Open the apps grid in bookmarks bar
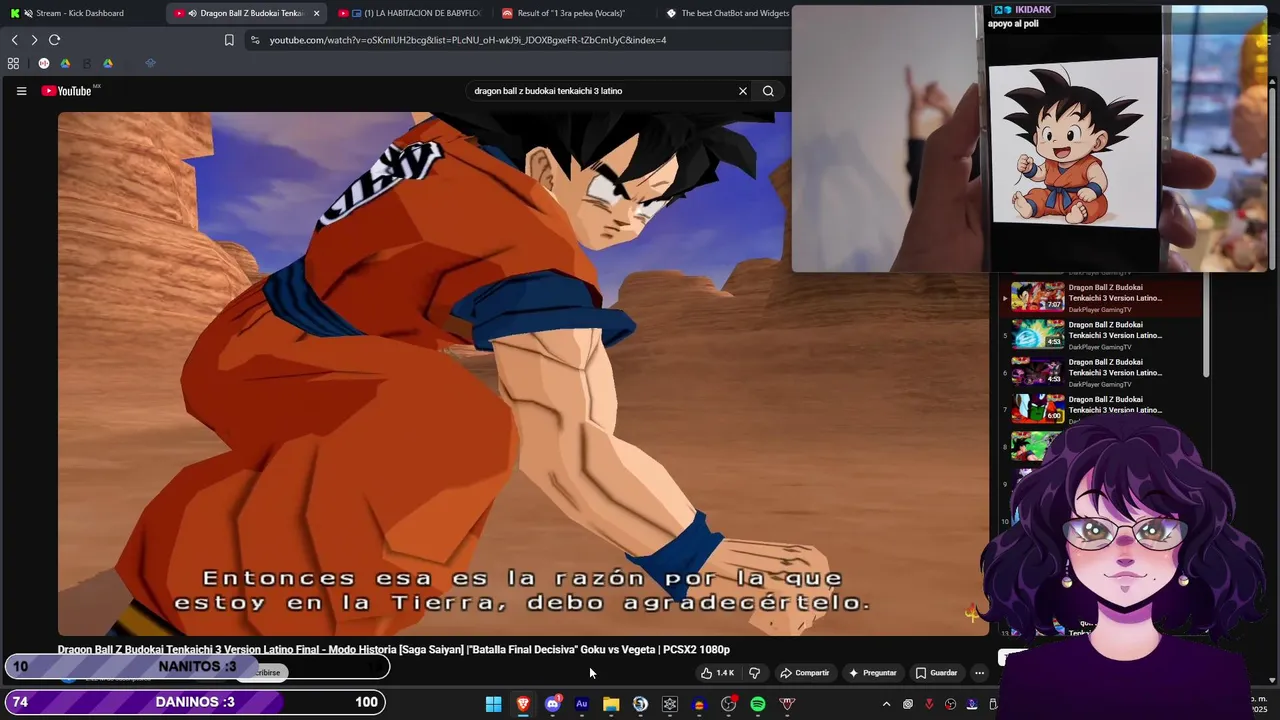This screenshot has width=1280, height=720. (x=13, y=63)
